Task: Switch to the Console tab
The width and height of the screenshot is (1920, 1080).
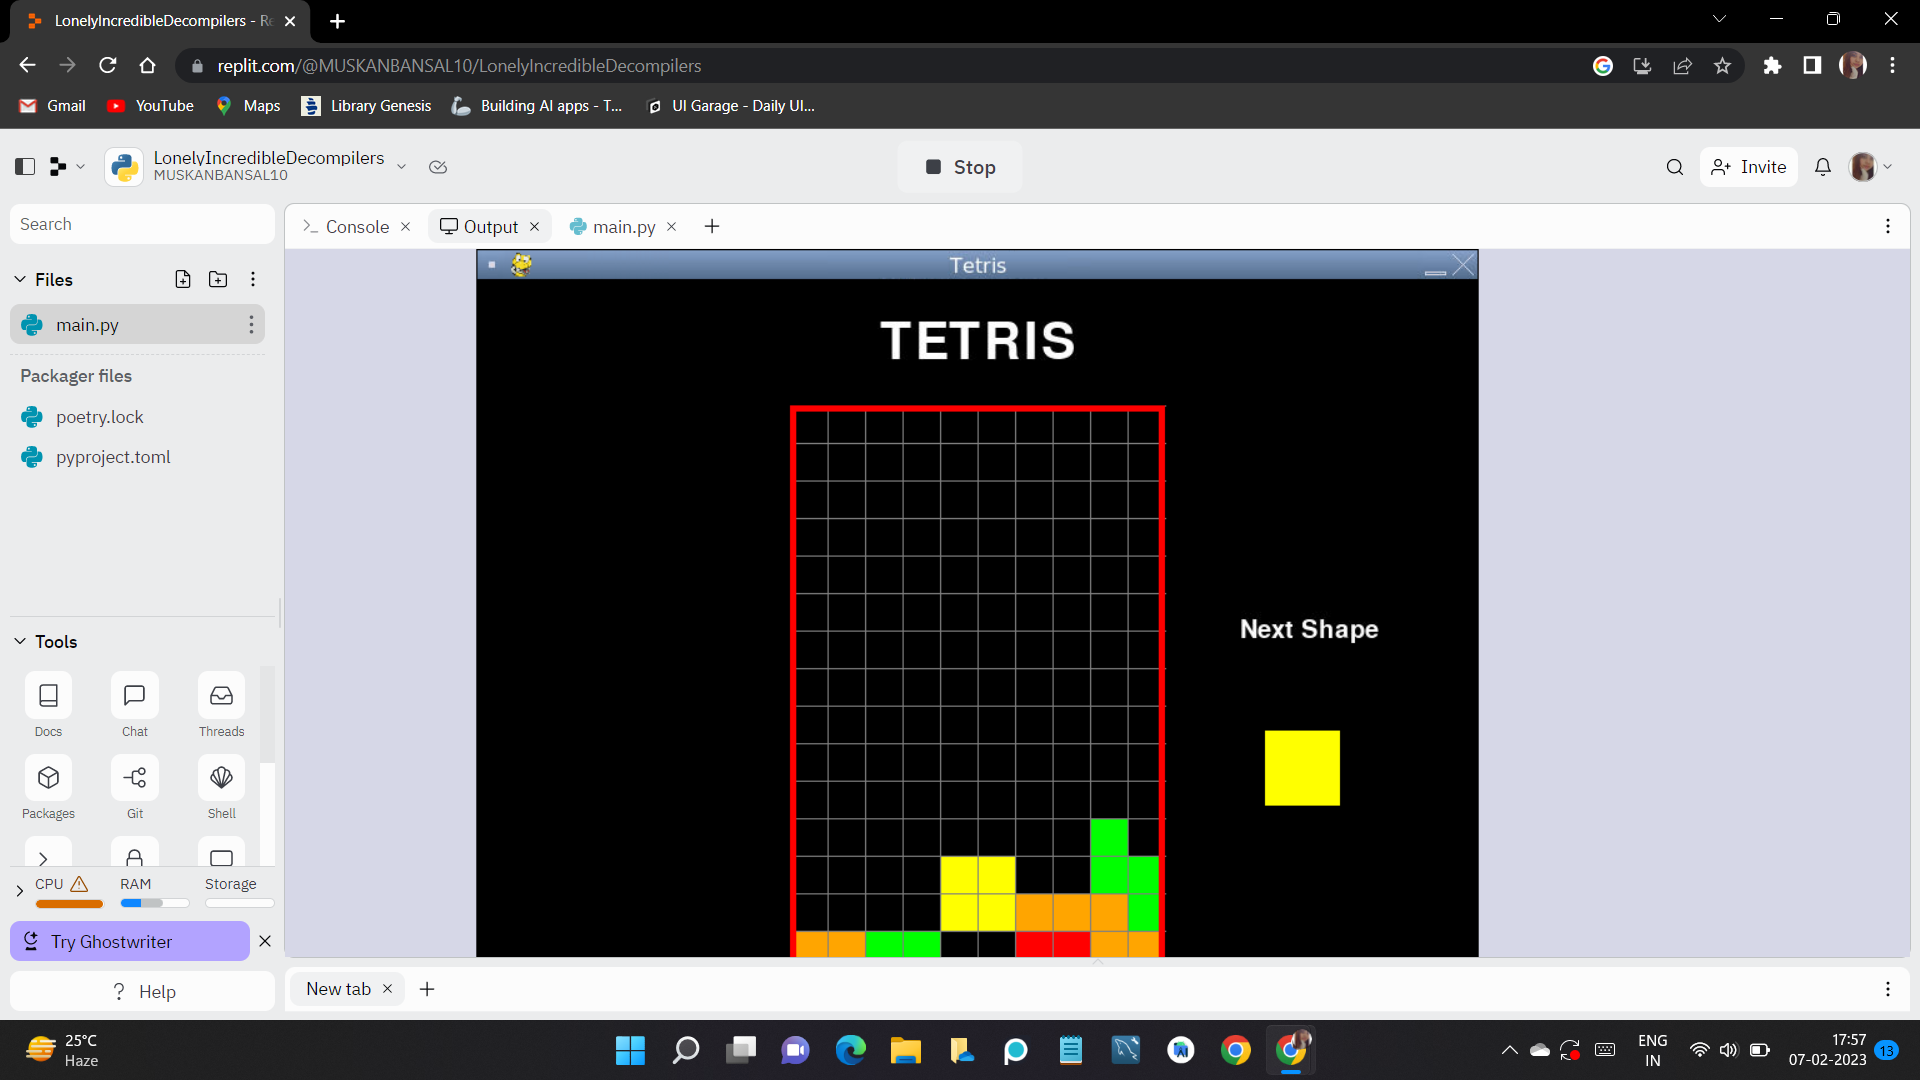Action: tap(357, 226)
